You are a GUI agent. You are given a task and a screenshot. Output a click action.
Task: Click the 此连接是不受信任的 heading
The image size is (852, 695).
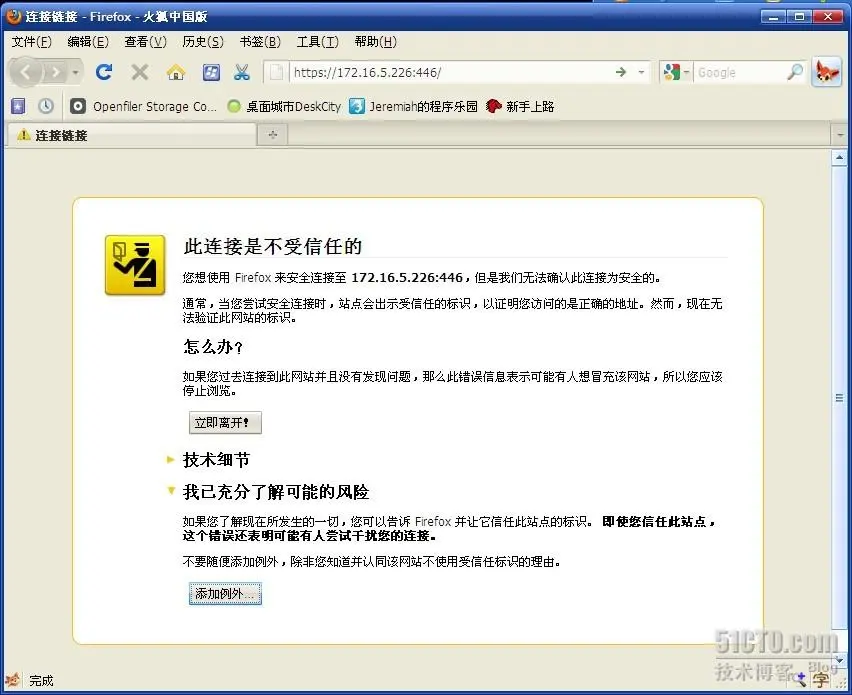coord(273,246)
